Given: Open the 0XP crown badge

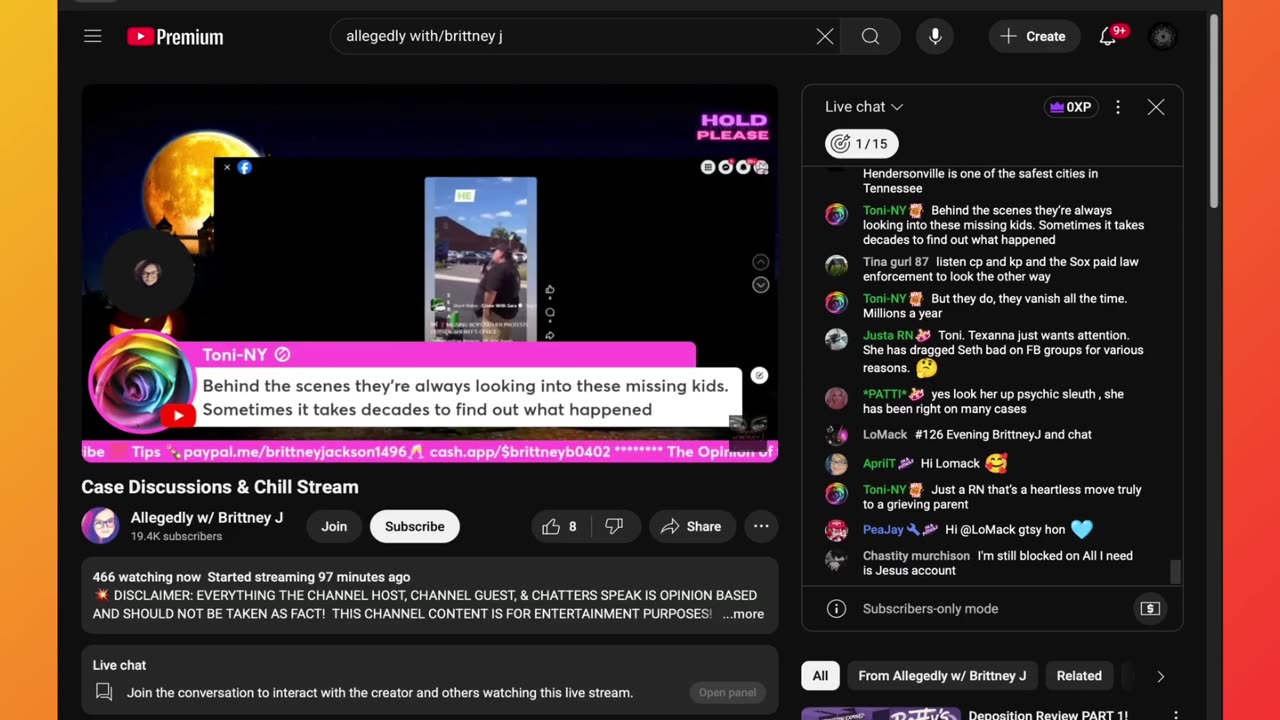Looking at the screenshot, I should pyautogui.click(x=1069, y=107).
